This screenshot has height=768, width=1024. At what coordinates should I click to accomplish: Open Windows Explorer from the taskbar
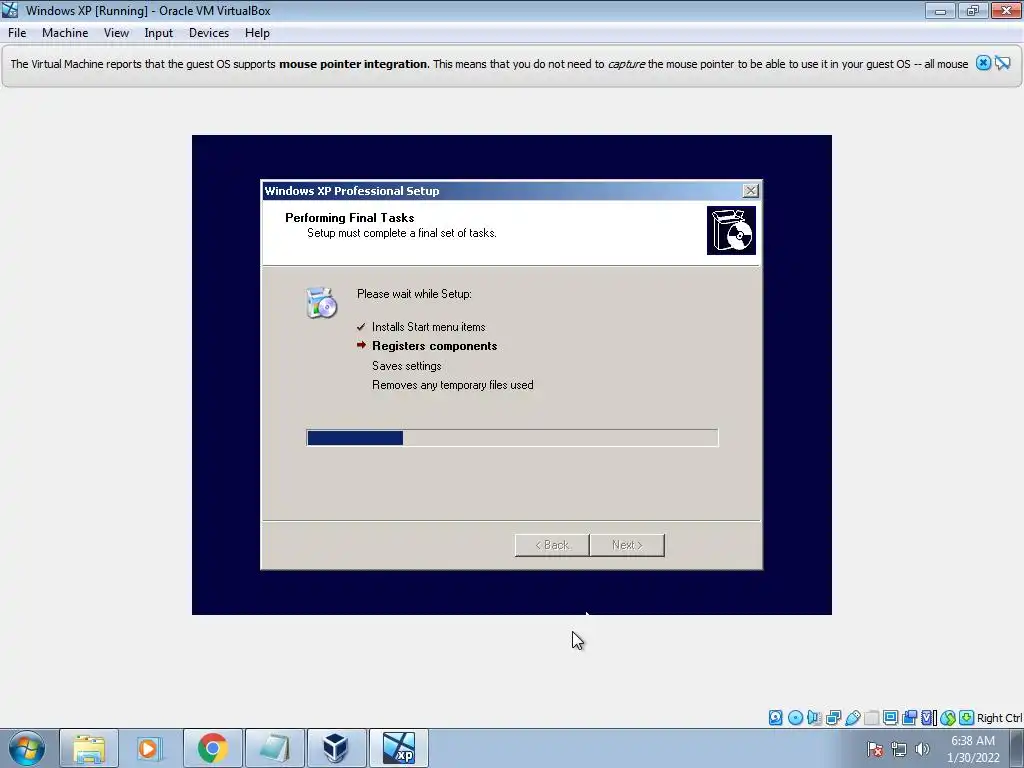click(x=89, y=748)
